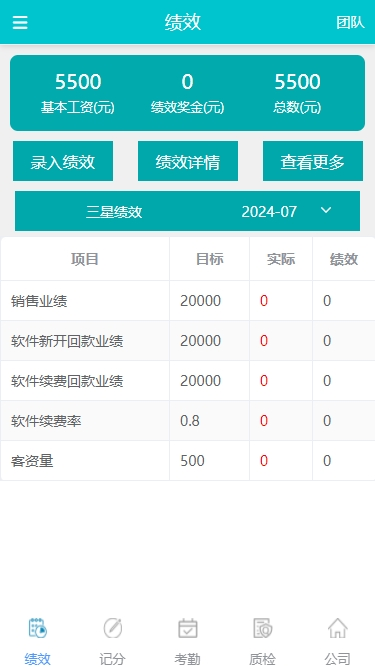Click the 项目 column header

(x=85, y=259)
